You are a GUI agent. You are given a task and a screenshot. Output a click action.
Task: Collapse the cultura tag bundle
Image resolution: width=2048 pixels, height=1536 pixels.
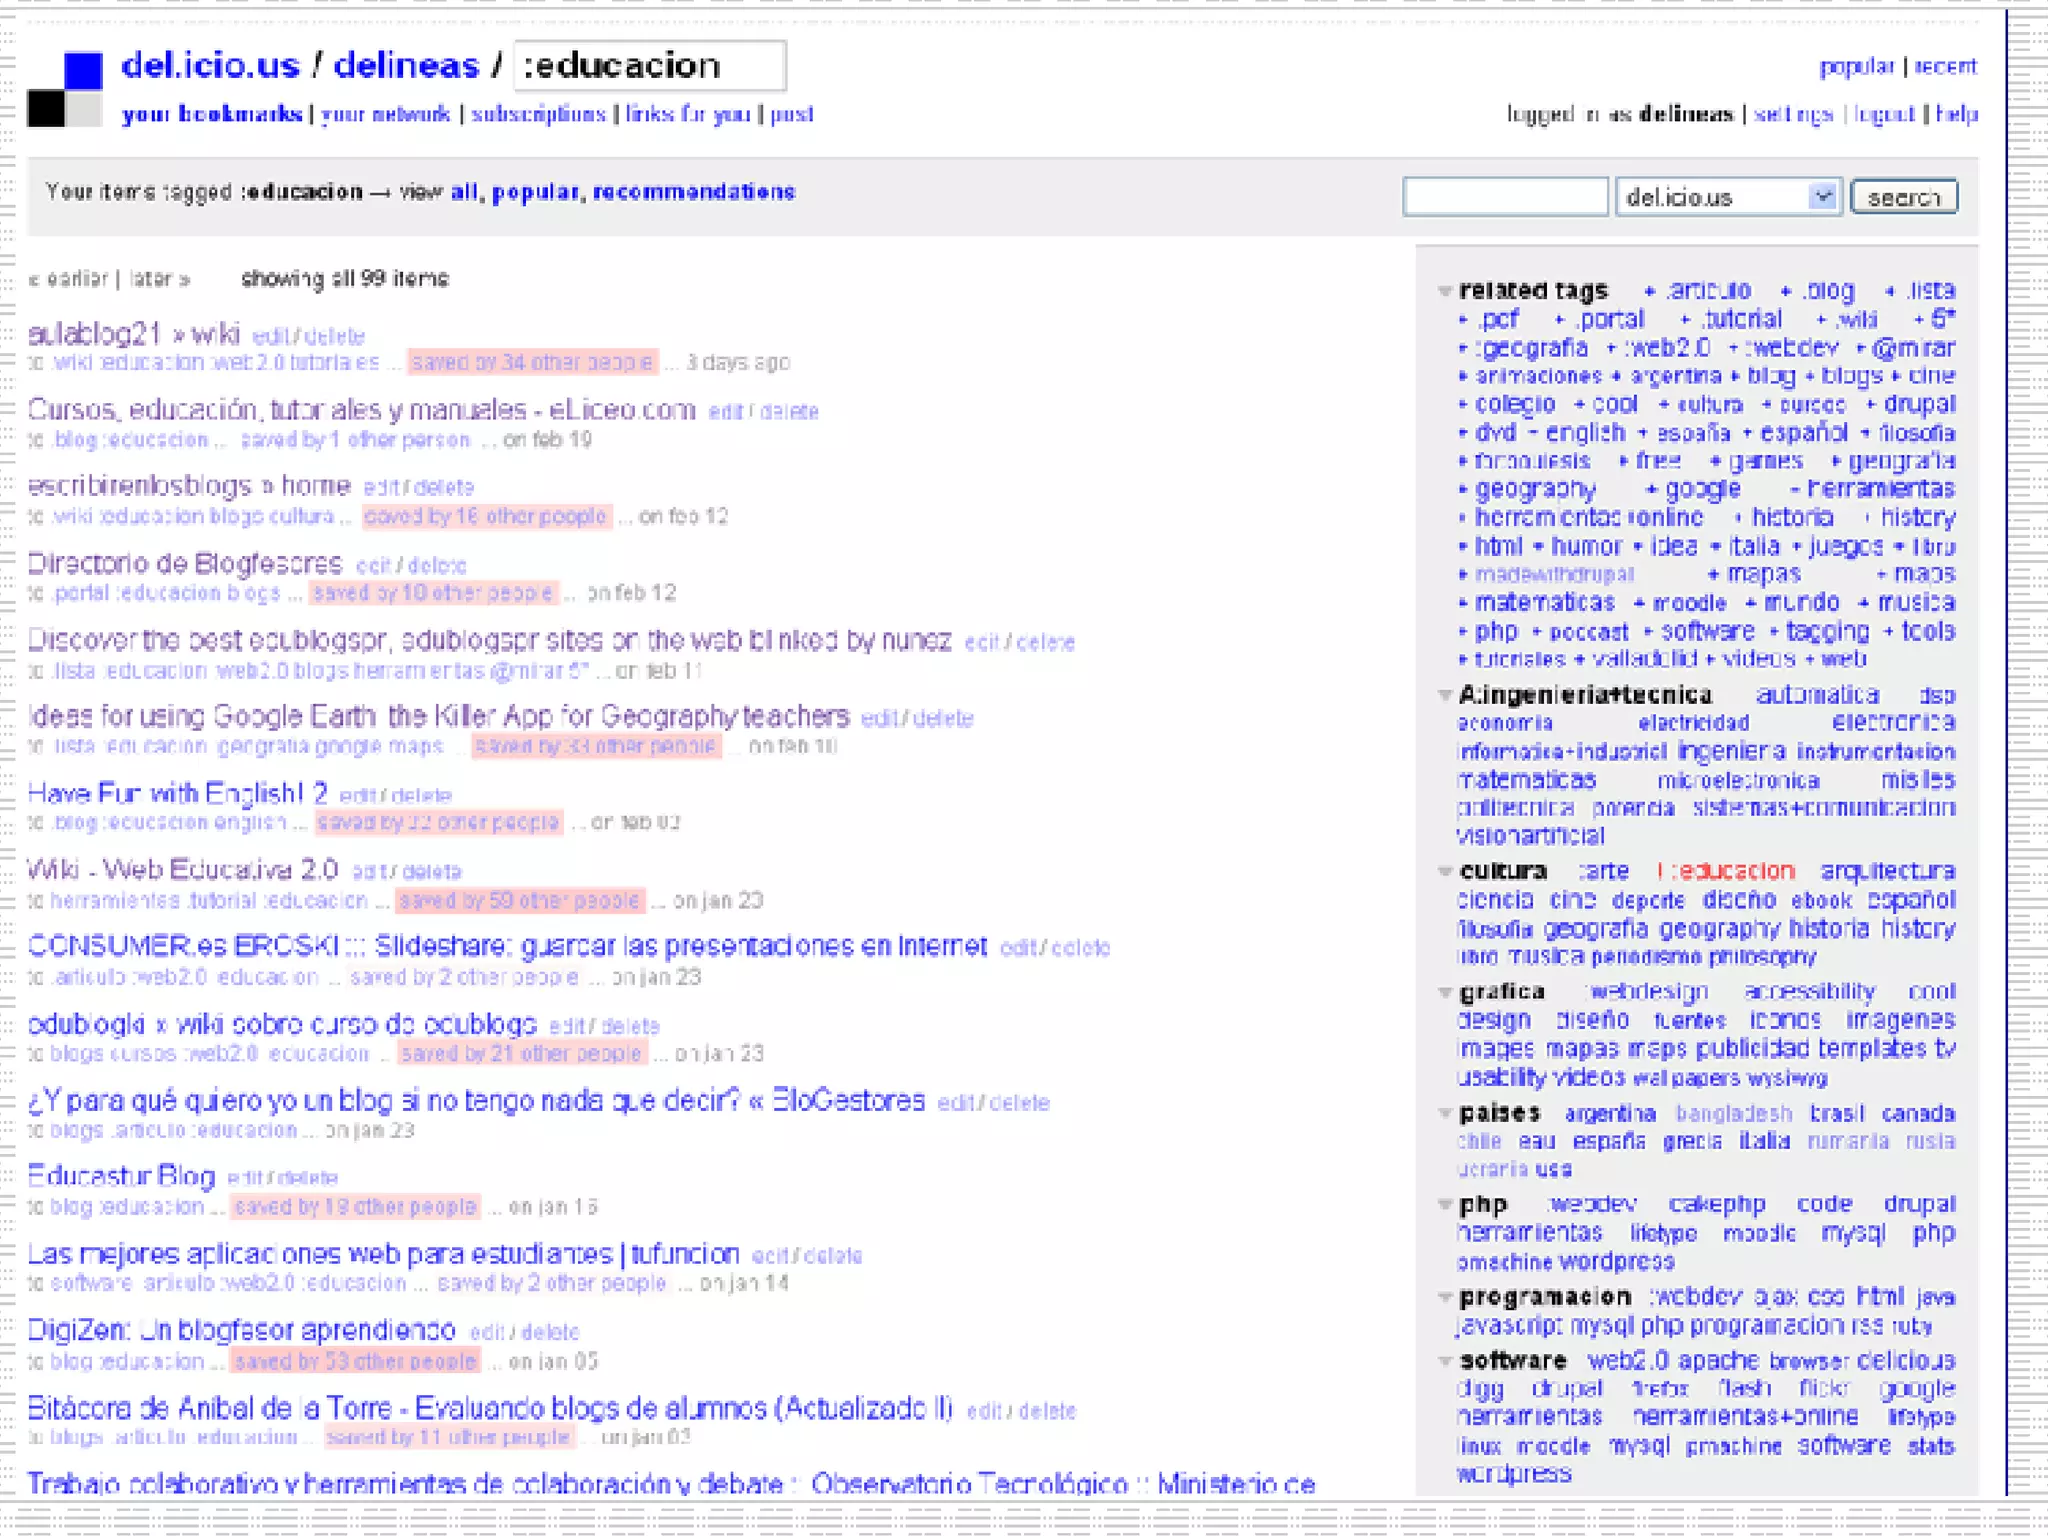point(1444,872)
